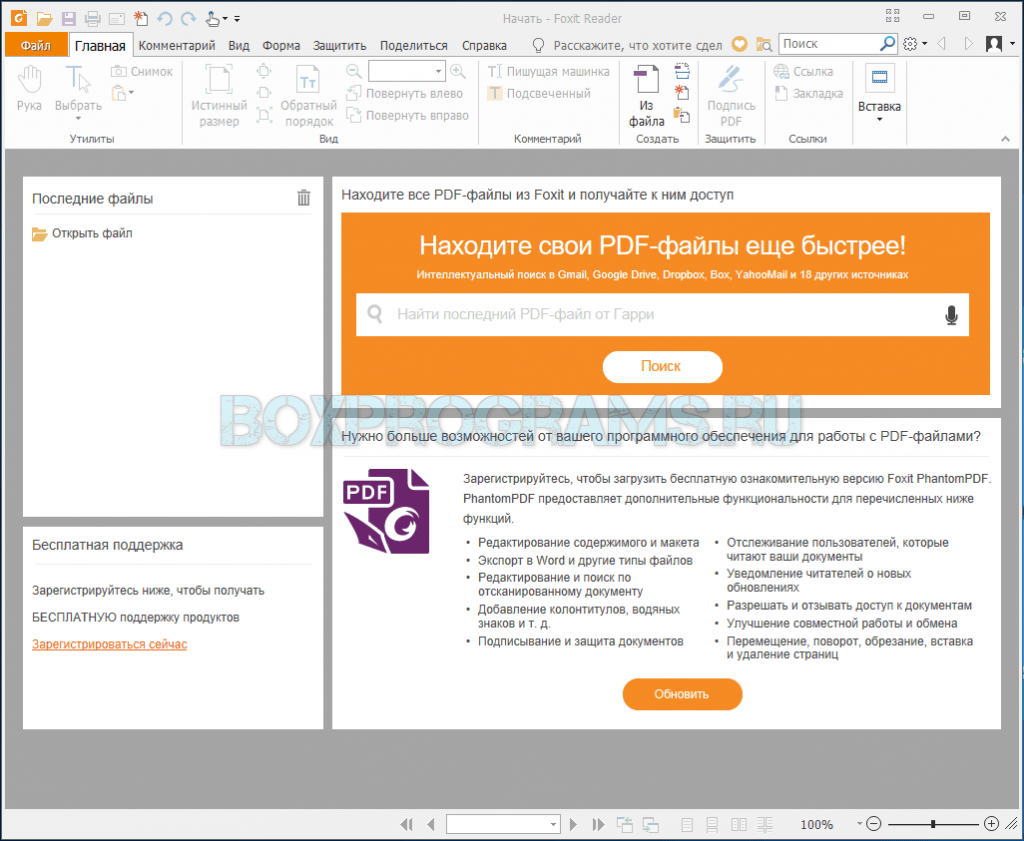This screenshot has width=1024, height=841.
Task: Select the Hand (Рука) tool
Action: (29, 88)
